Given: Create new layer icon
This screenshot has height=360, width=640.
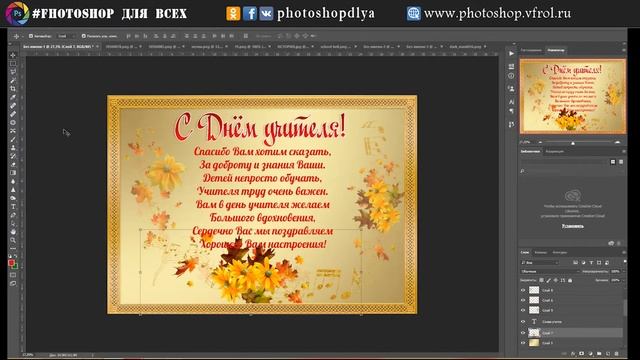Looking at the screenshot, I should [x=608, y=353].
